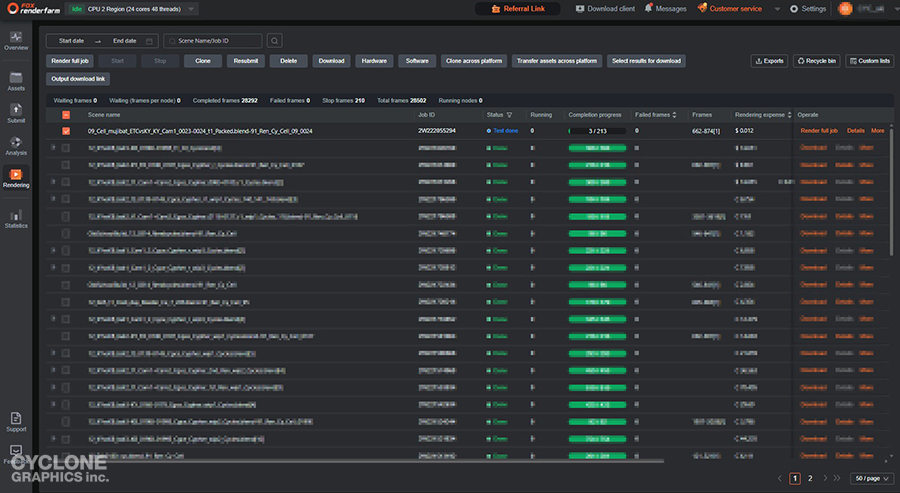This screenshot has width=900, height=493.
Task: Open the 50 / page dropdown
Action: click(870, 479)
